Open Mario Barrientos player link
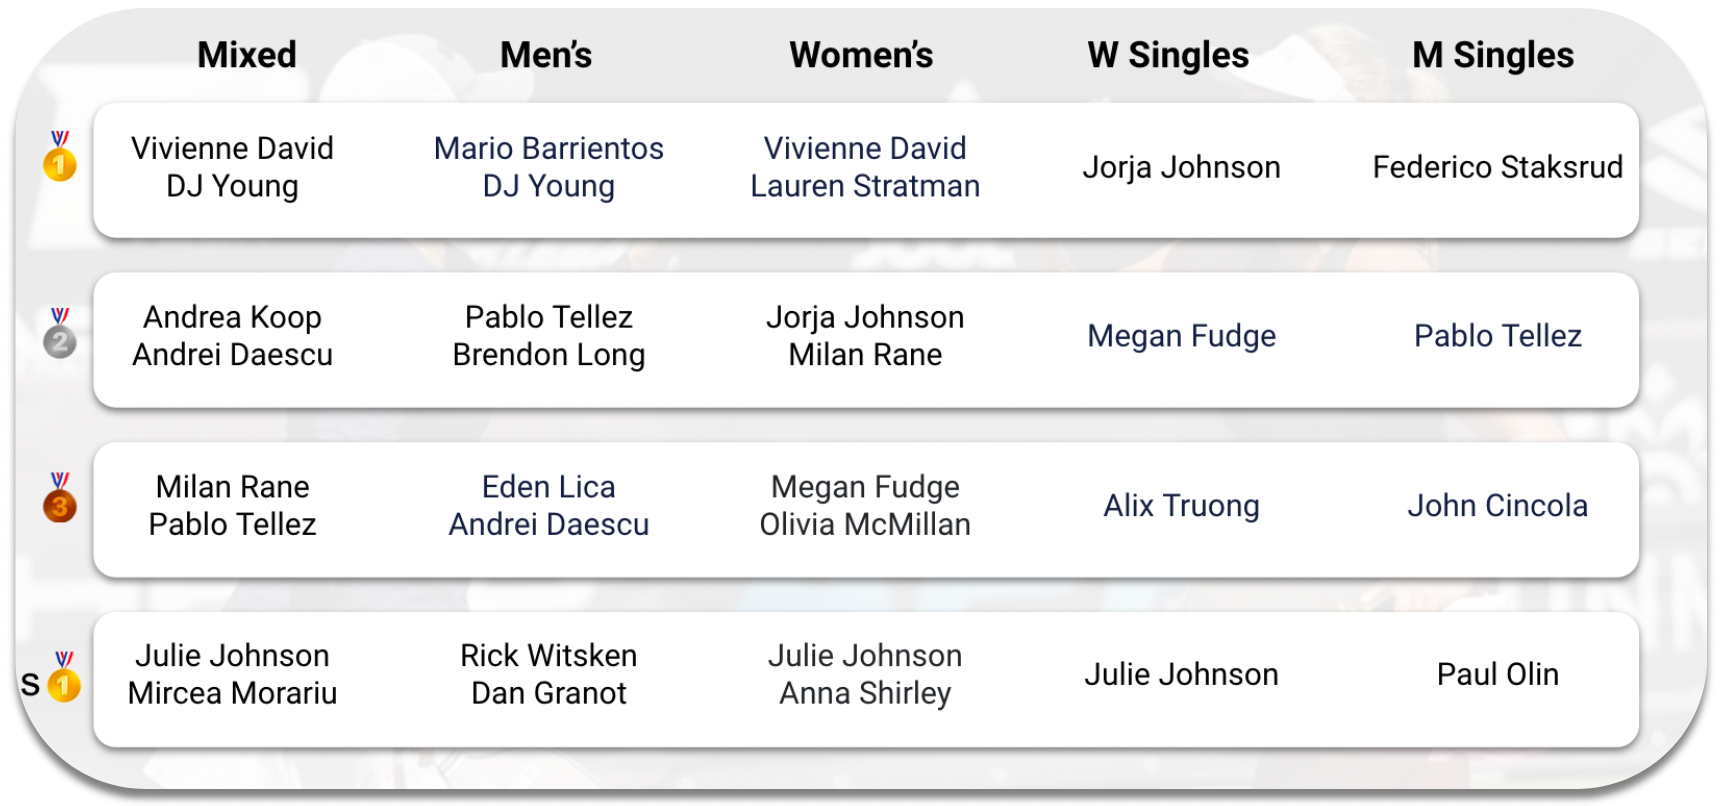 [549, 148]
